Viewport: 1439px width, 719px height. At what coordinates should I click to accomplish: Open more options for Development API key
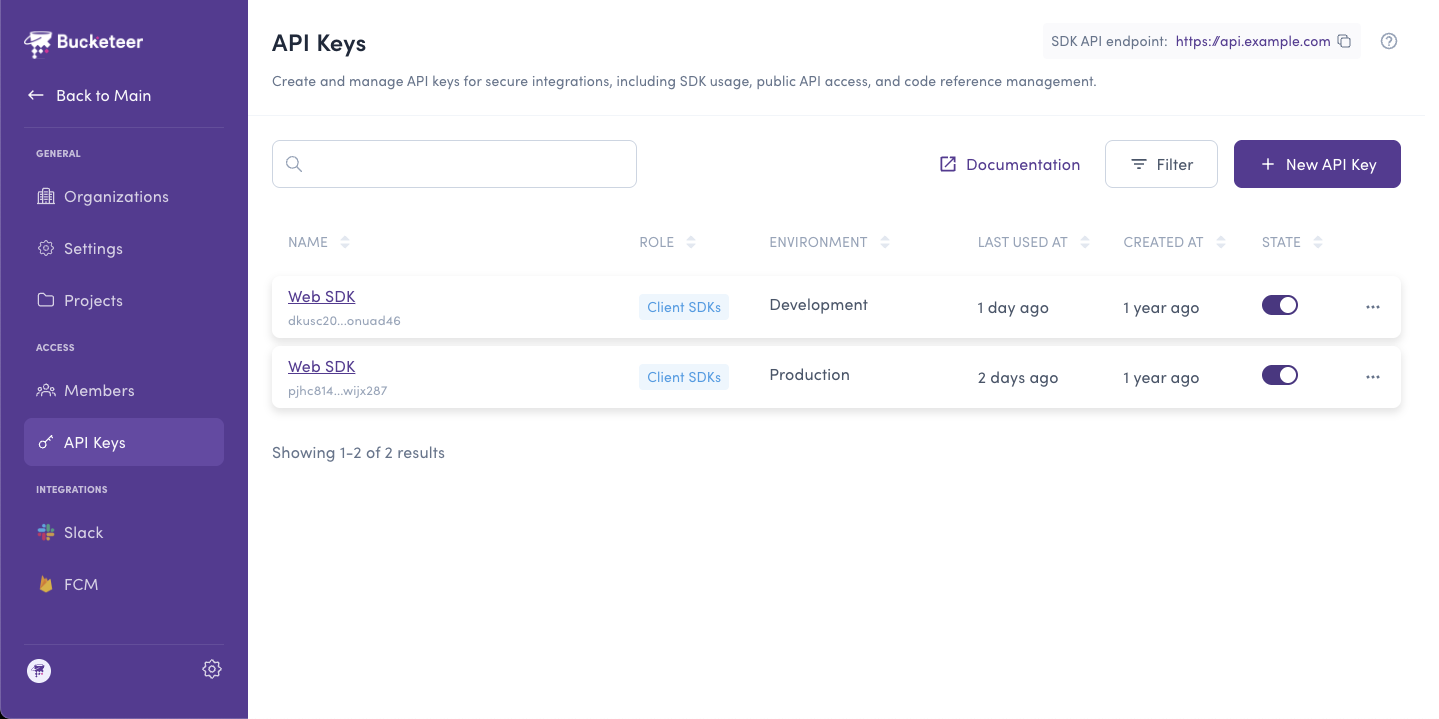pos(1372,307)
